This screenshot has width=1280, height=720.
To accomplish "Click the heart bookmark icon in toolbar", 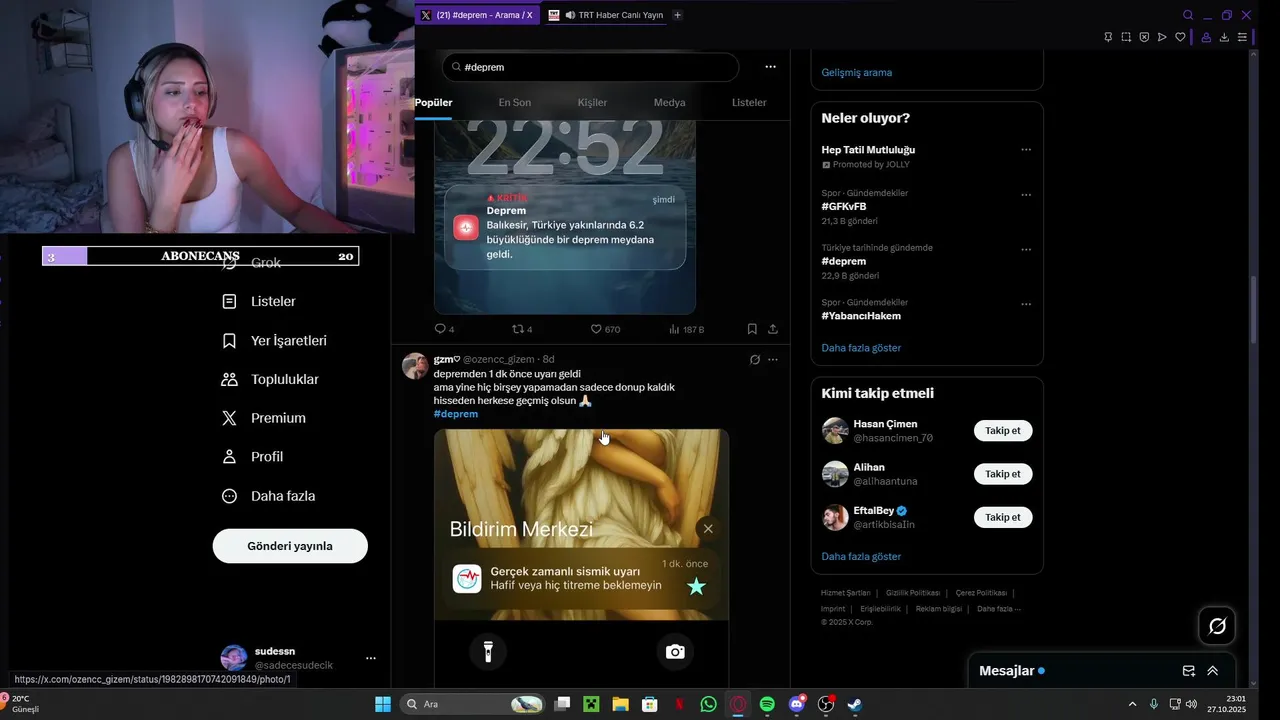I will pyautogui.click(x=1180, y=37).
